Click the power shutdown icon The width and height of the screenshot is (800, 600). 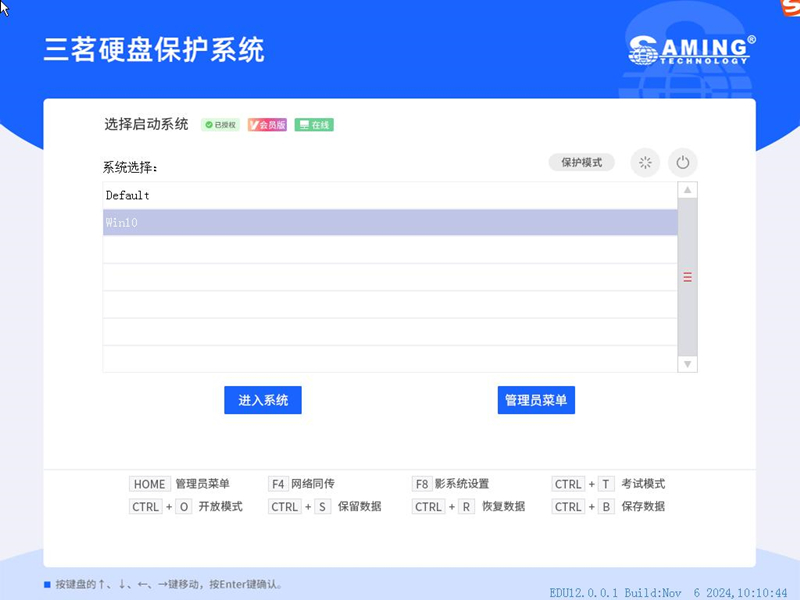point(683,162)
